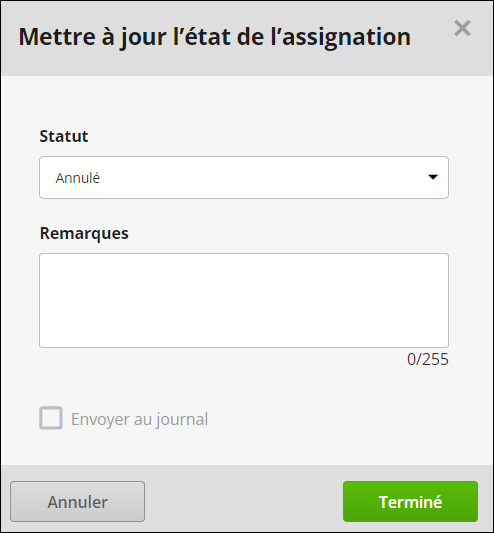
Task: Expand the status combo box list
Action: click(x=244, y=177)
